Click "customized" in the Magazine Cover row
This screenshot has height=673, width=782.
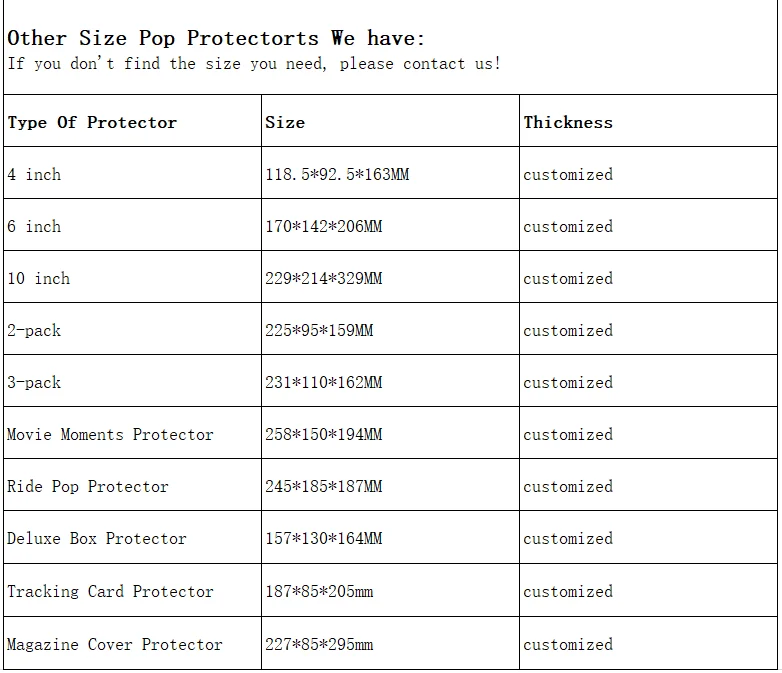568,645
